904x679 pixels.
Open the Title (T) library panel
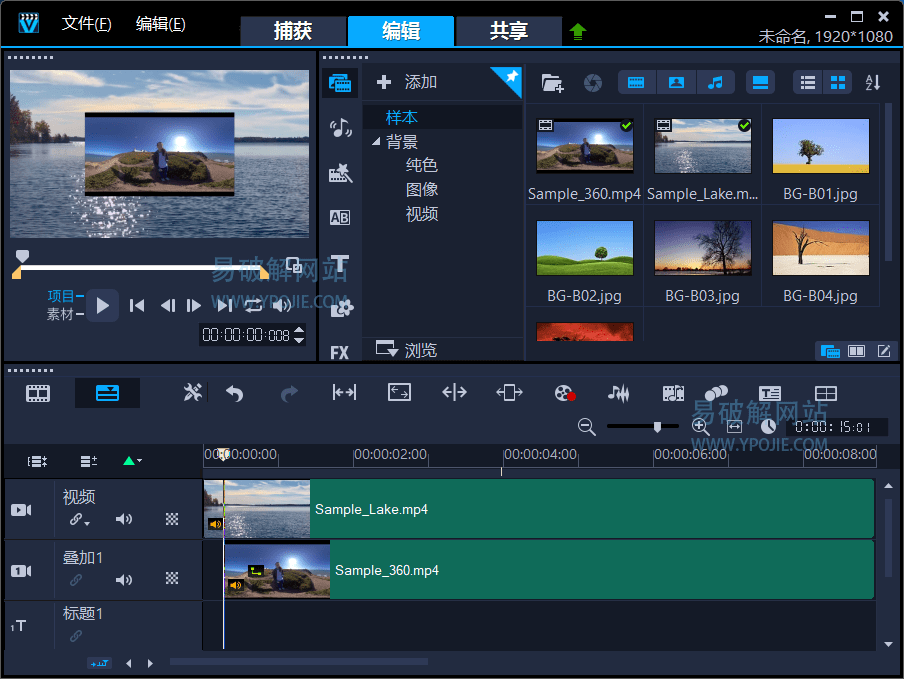(x=340, y=264)
